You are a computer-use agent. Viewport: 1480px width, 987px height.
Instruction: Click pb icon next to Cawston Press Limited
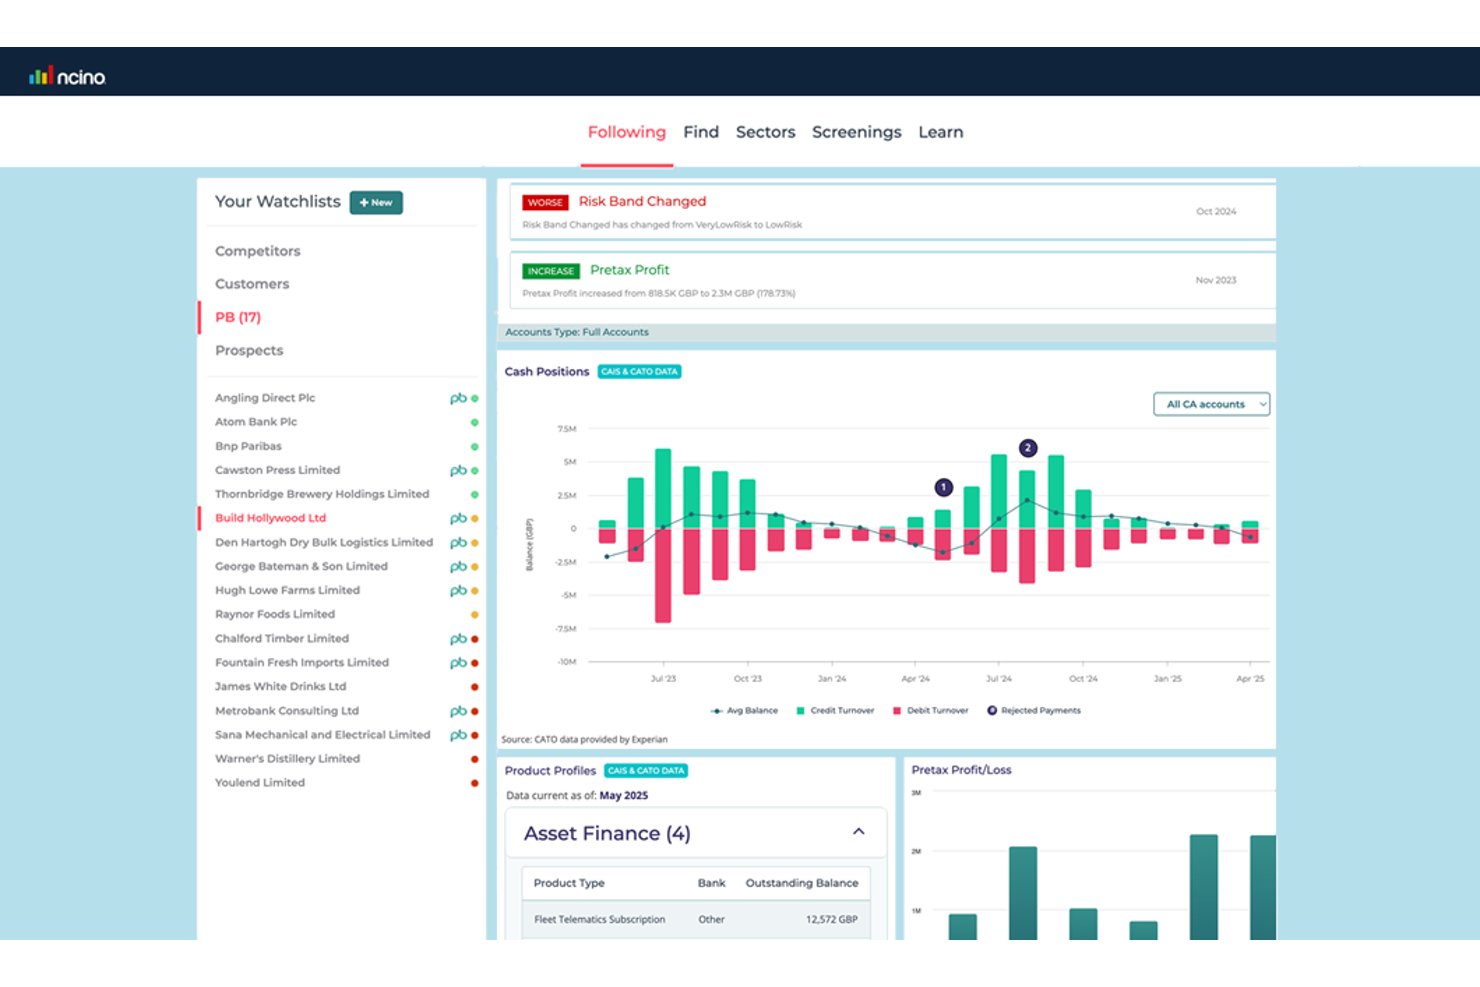(x=458, y=470)
